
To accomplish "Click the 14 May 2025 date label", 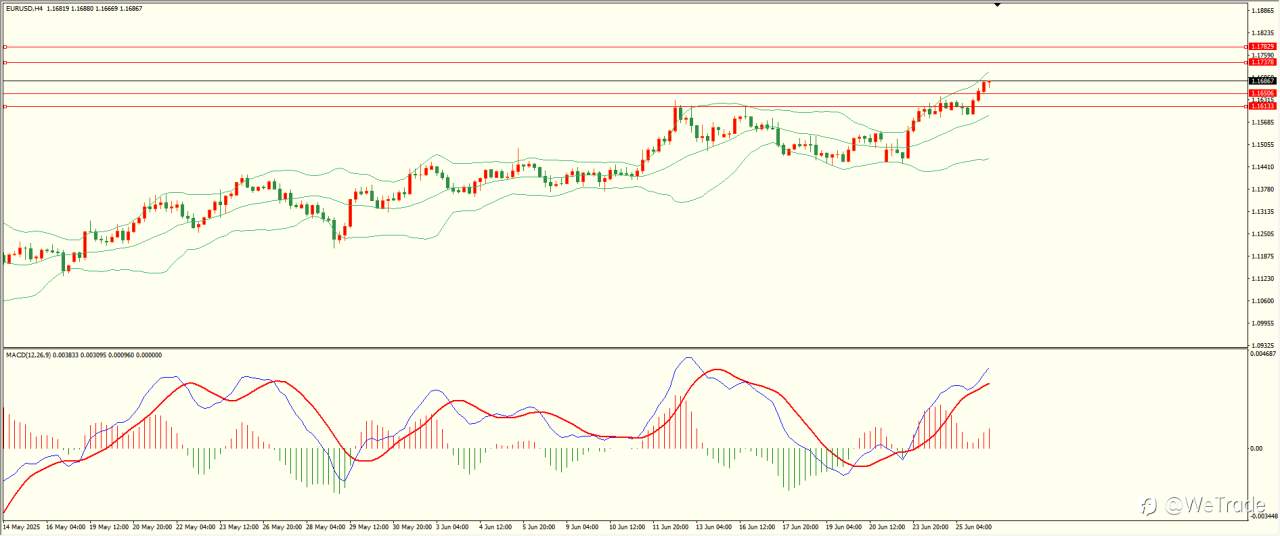I will pos(21,525).
